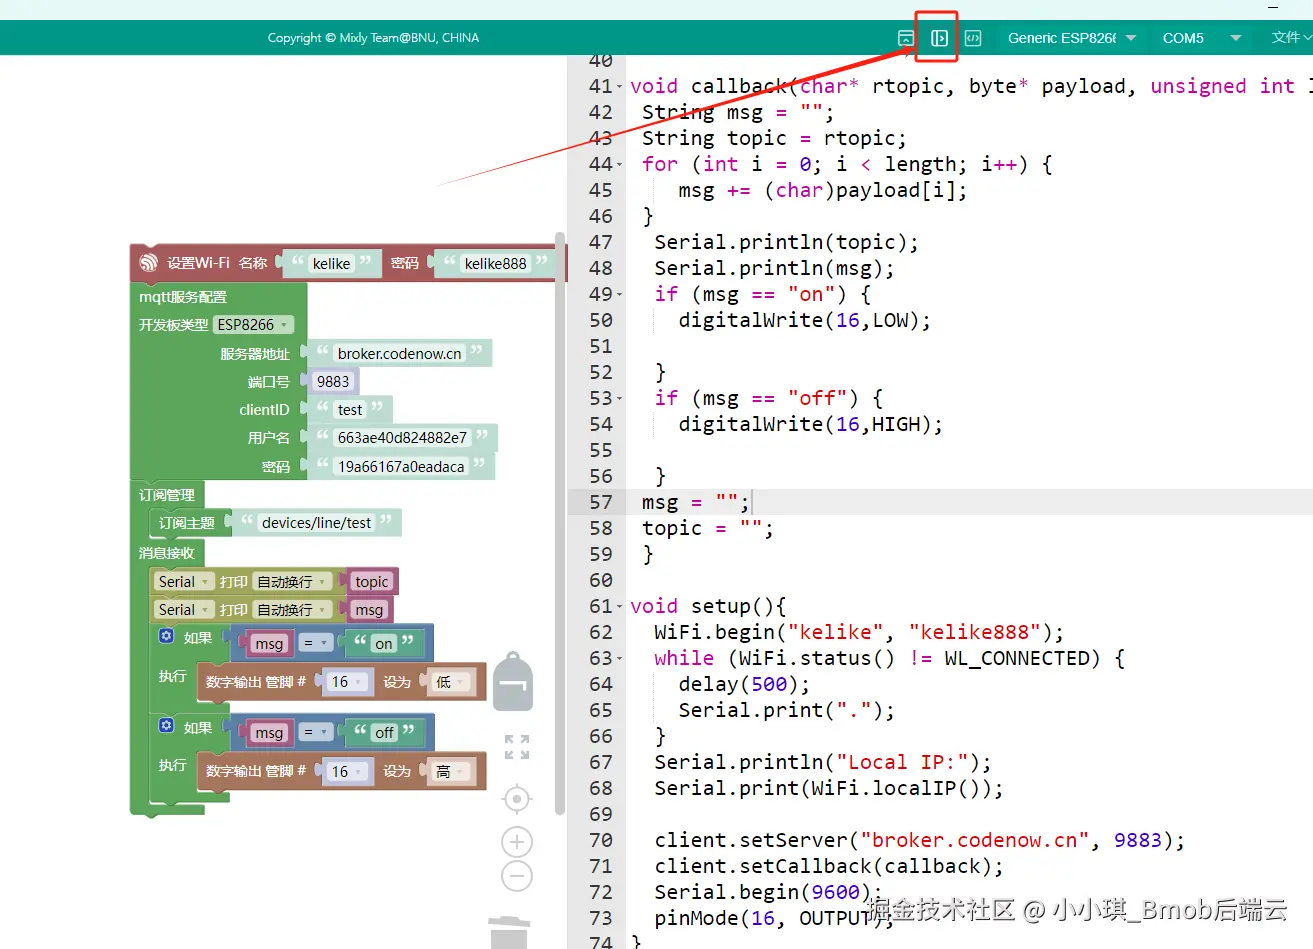Zoom out on blocks workspace
Viewport: 1313px width, 949px height.
click(516, 876)
